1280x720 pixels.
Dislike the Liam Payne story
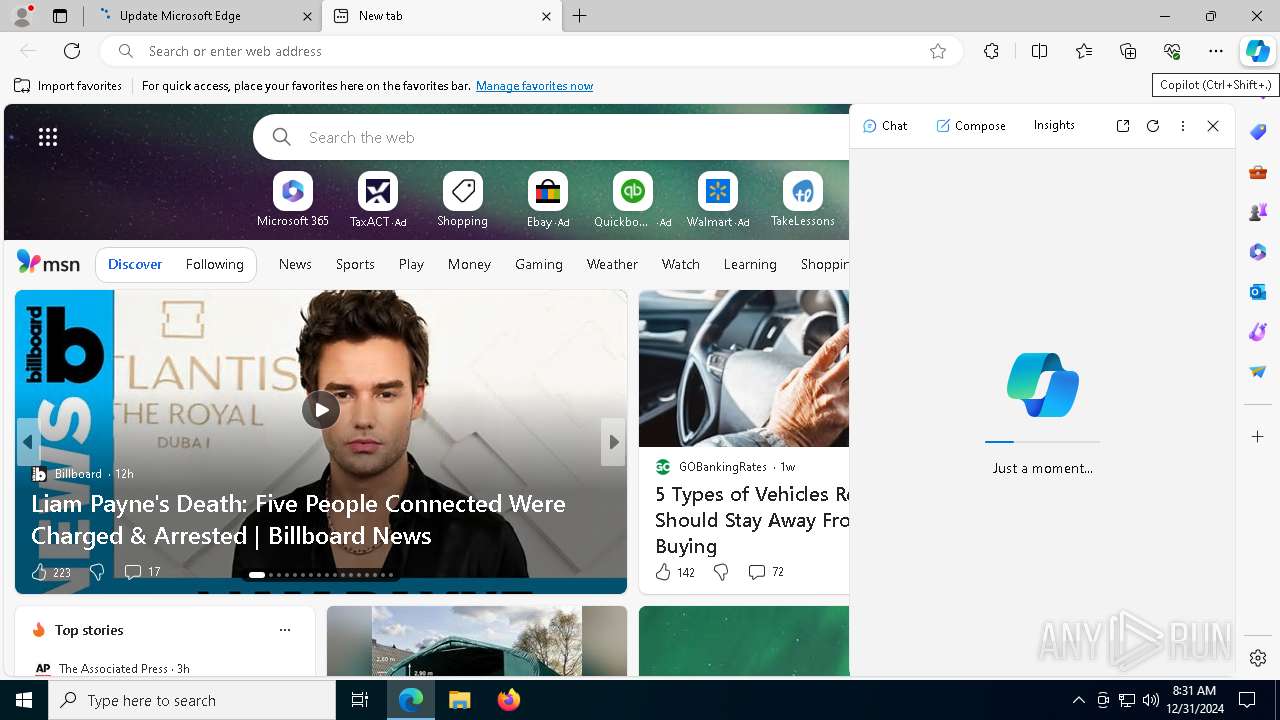(x=97, y=572)
